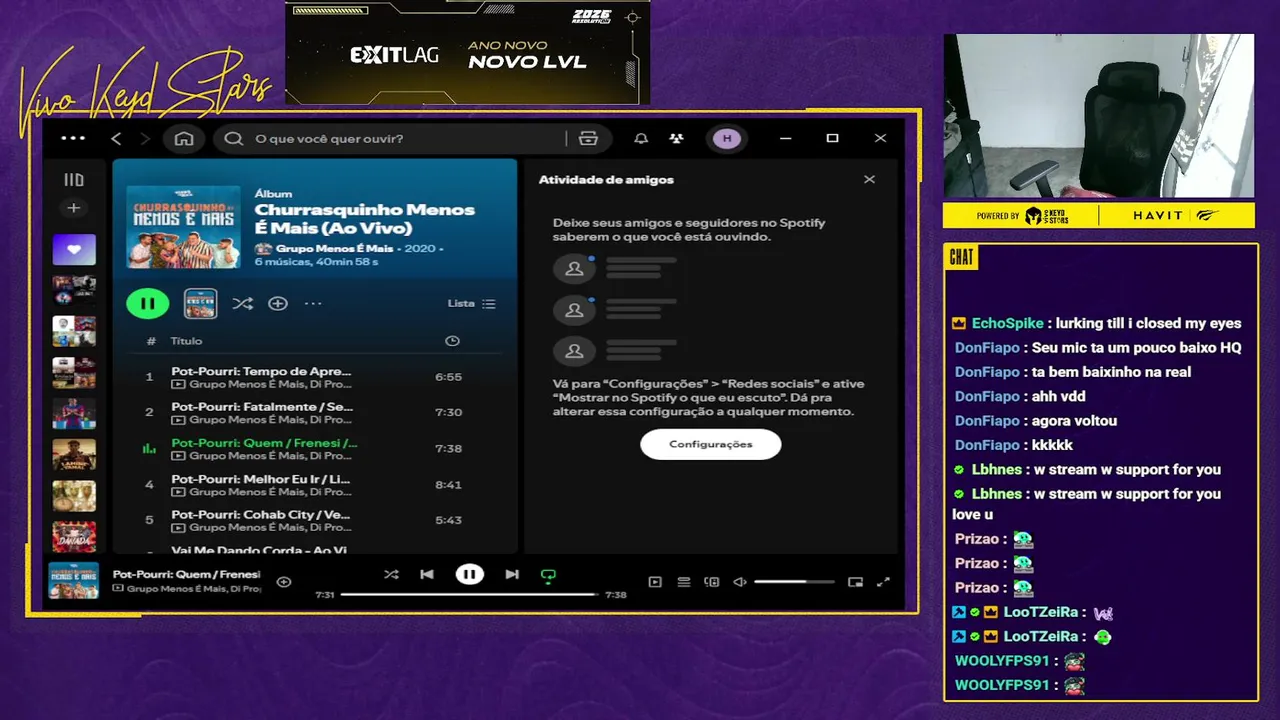Click the CHAT label on stream overlay
The height and width of the screenshot is (720, 1280).
pos(961,257)
